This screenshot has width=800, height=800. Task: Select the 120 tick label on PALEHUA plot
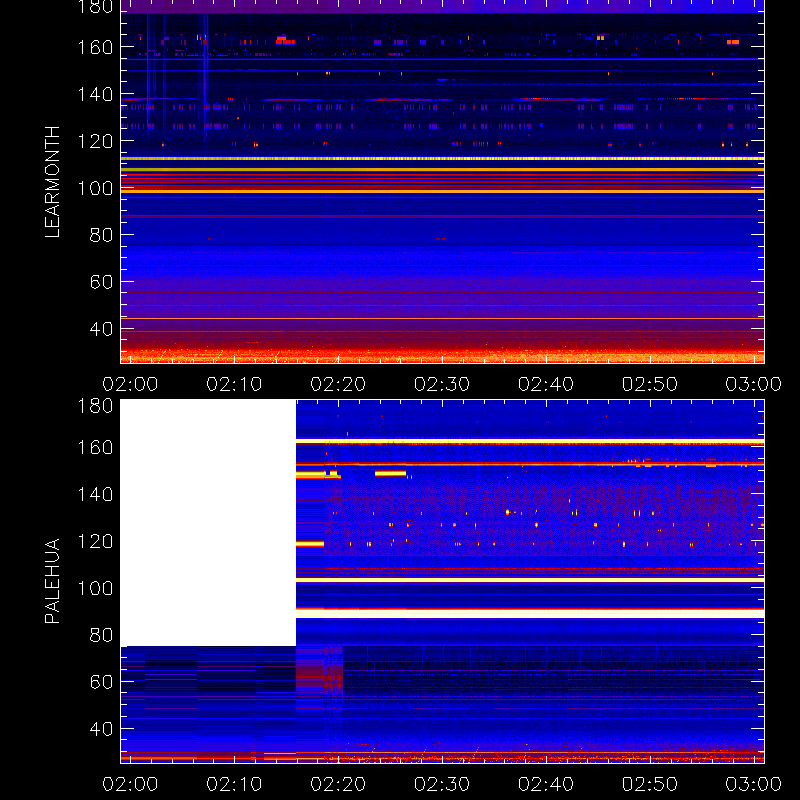tap(95, 541)
